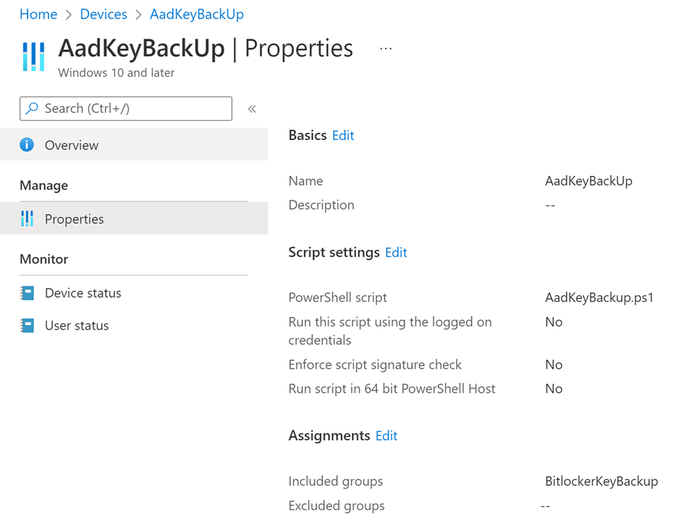Edit the Script settings section
This screenshot has height=526, width=677.
(x=396, y=252)
